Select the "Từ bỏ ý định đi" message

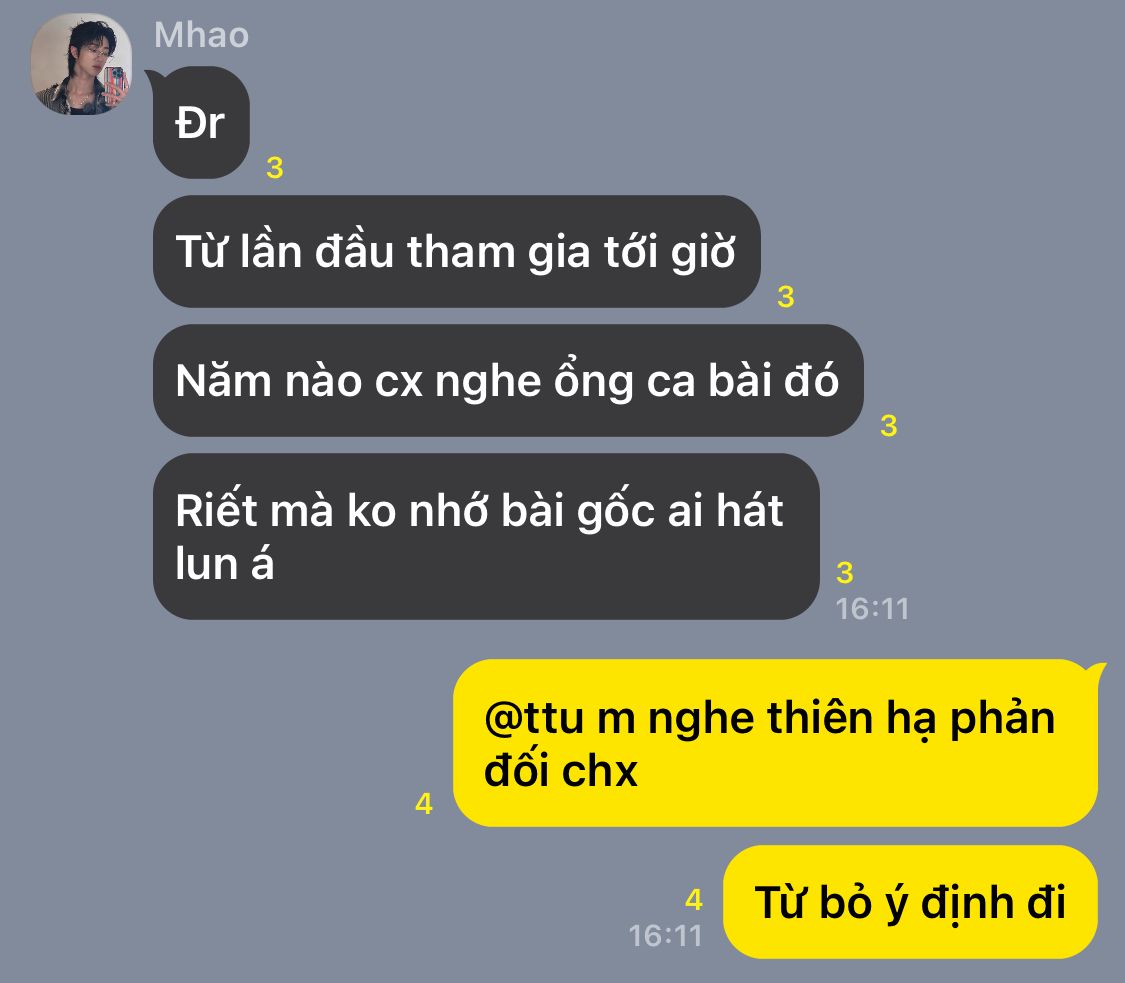coord(910,902)
